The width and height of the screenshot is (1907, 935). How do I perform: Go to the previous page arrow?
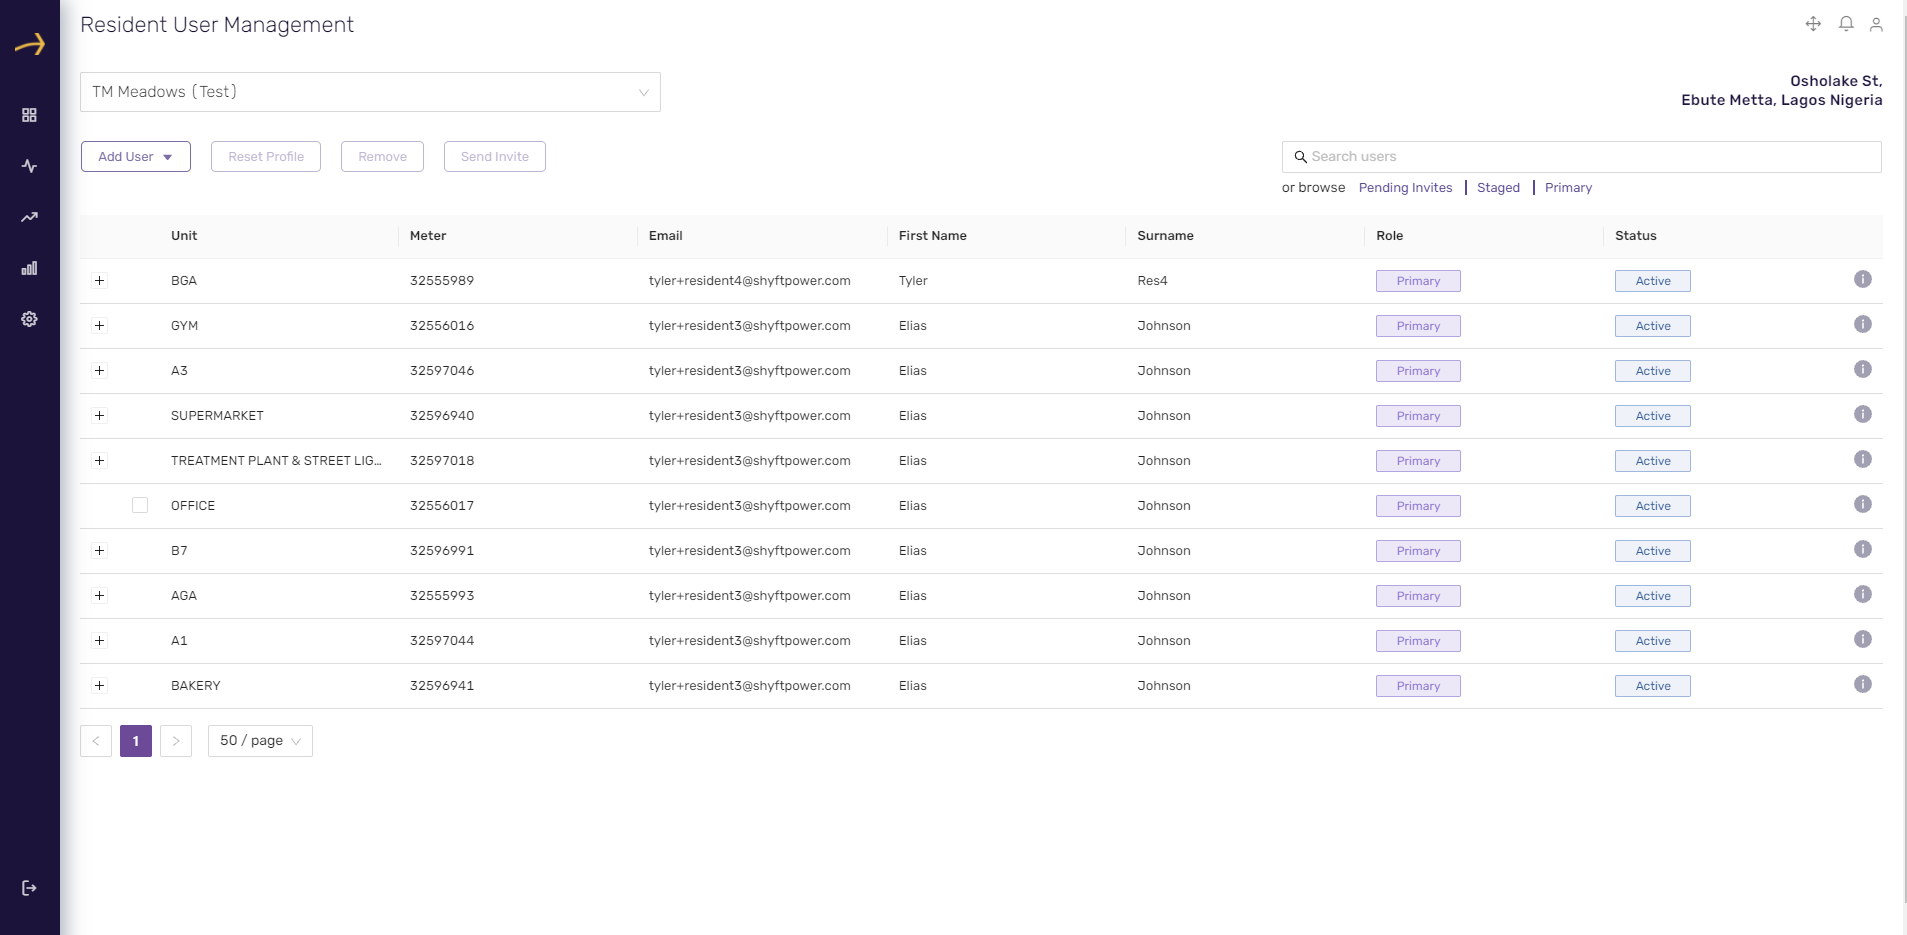(x=96, y=741)
